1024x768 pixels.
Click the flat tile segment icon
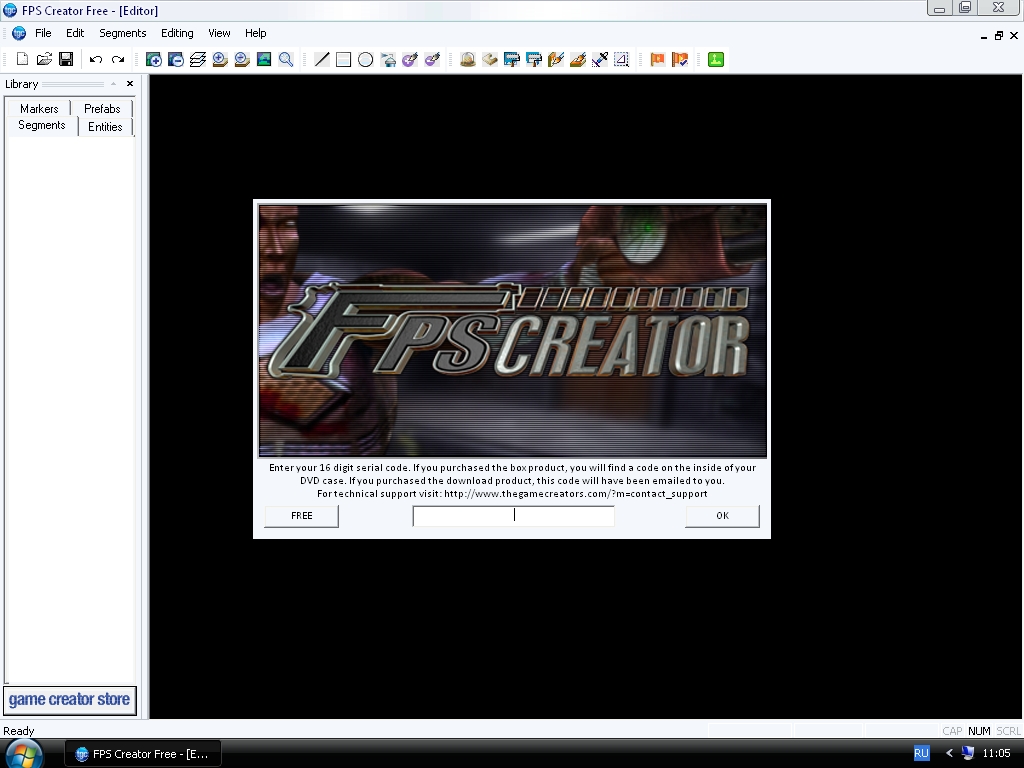coord(490,59)
